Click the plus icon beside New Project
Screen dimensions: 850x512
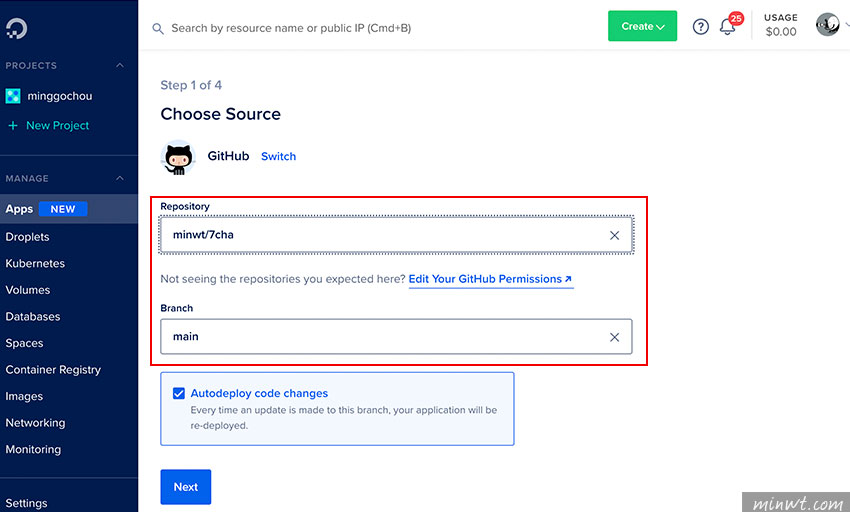(x=13, y=125)
